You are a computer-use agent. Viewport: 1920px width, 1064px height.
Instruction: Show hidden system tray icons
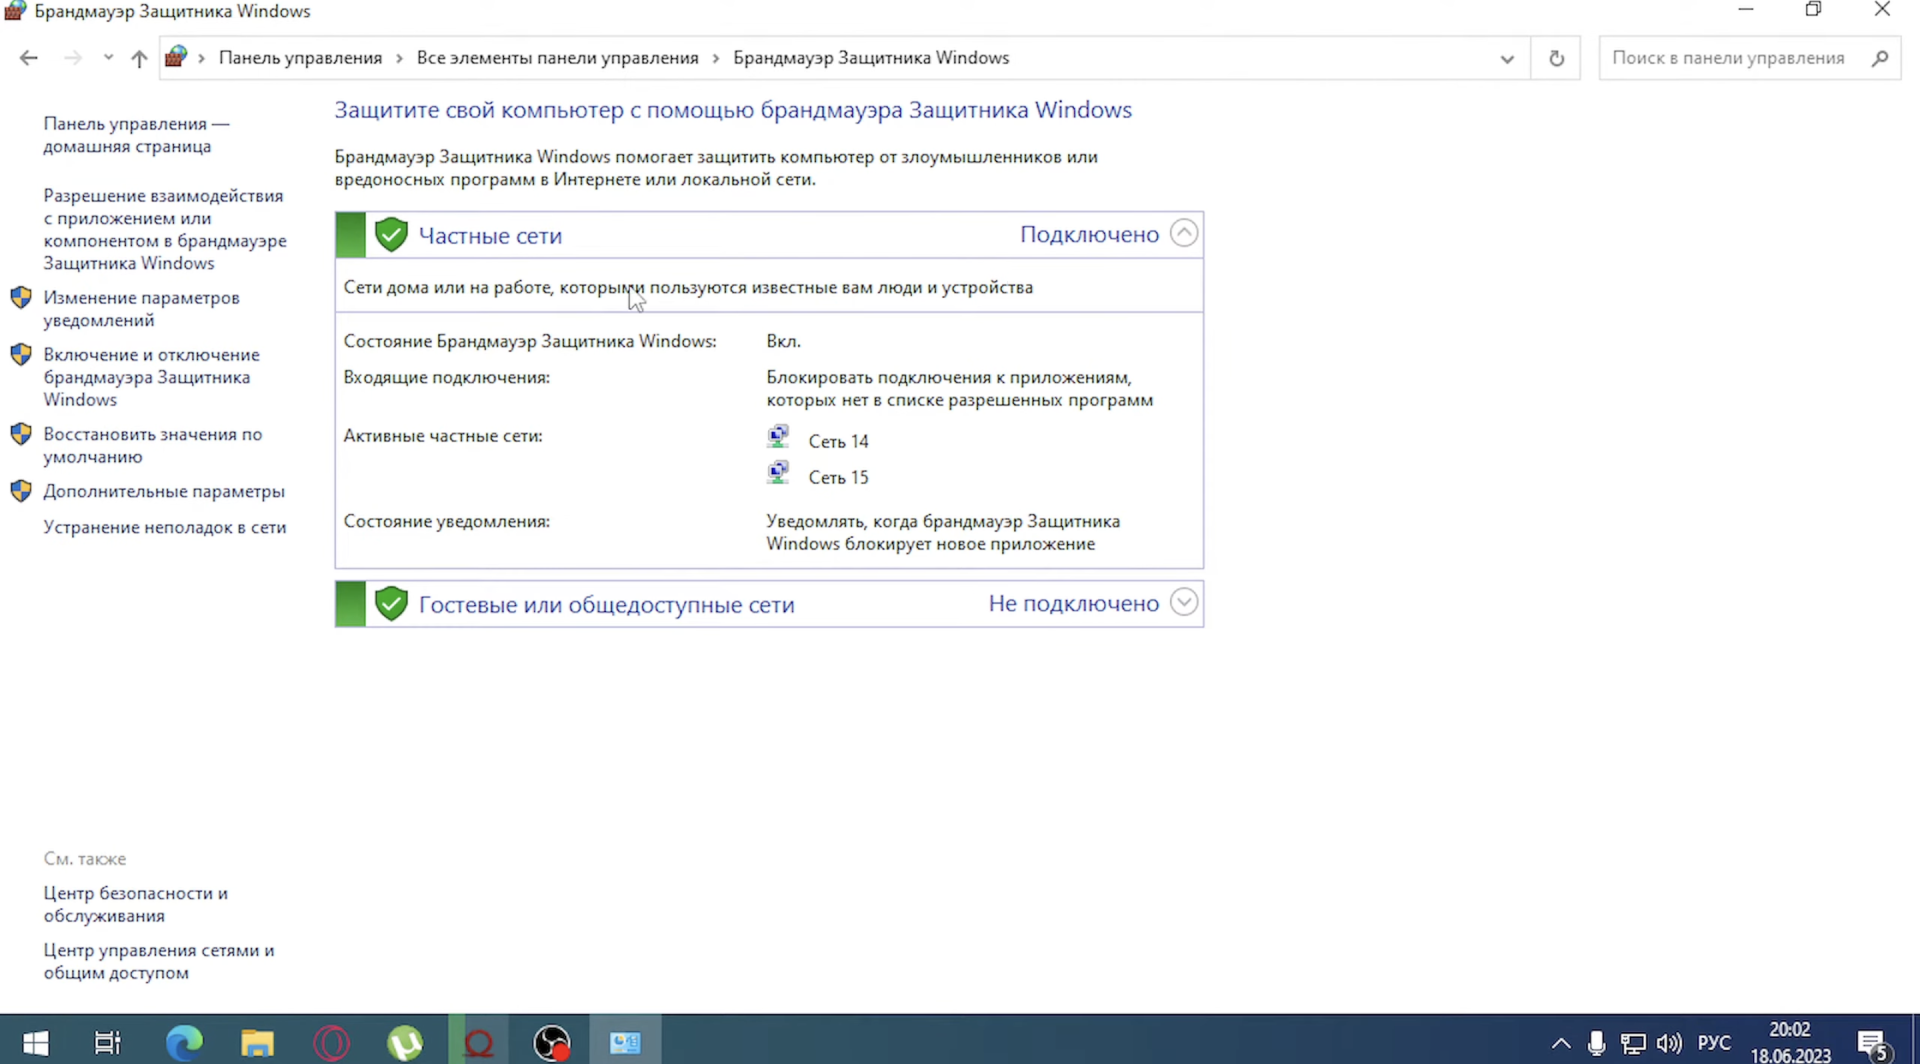(1560, 1044)
